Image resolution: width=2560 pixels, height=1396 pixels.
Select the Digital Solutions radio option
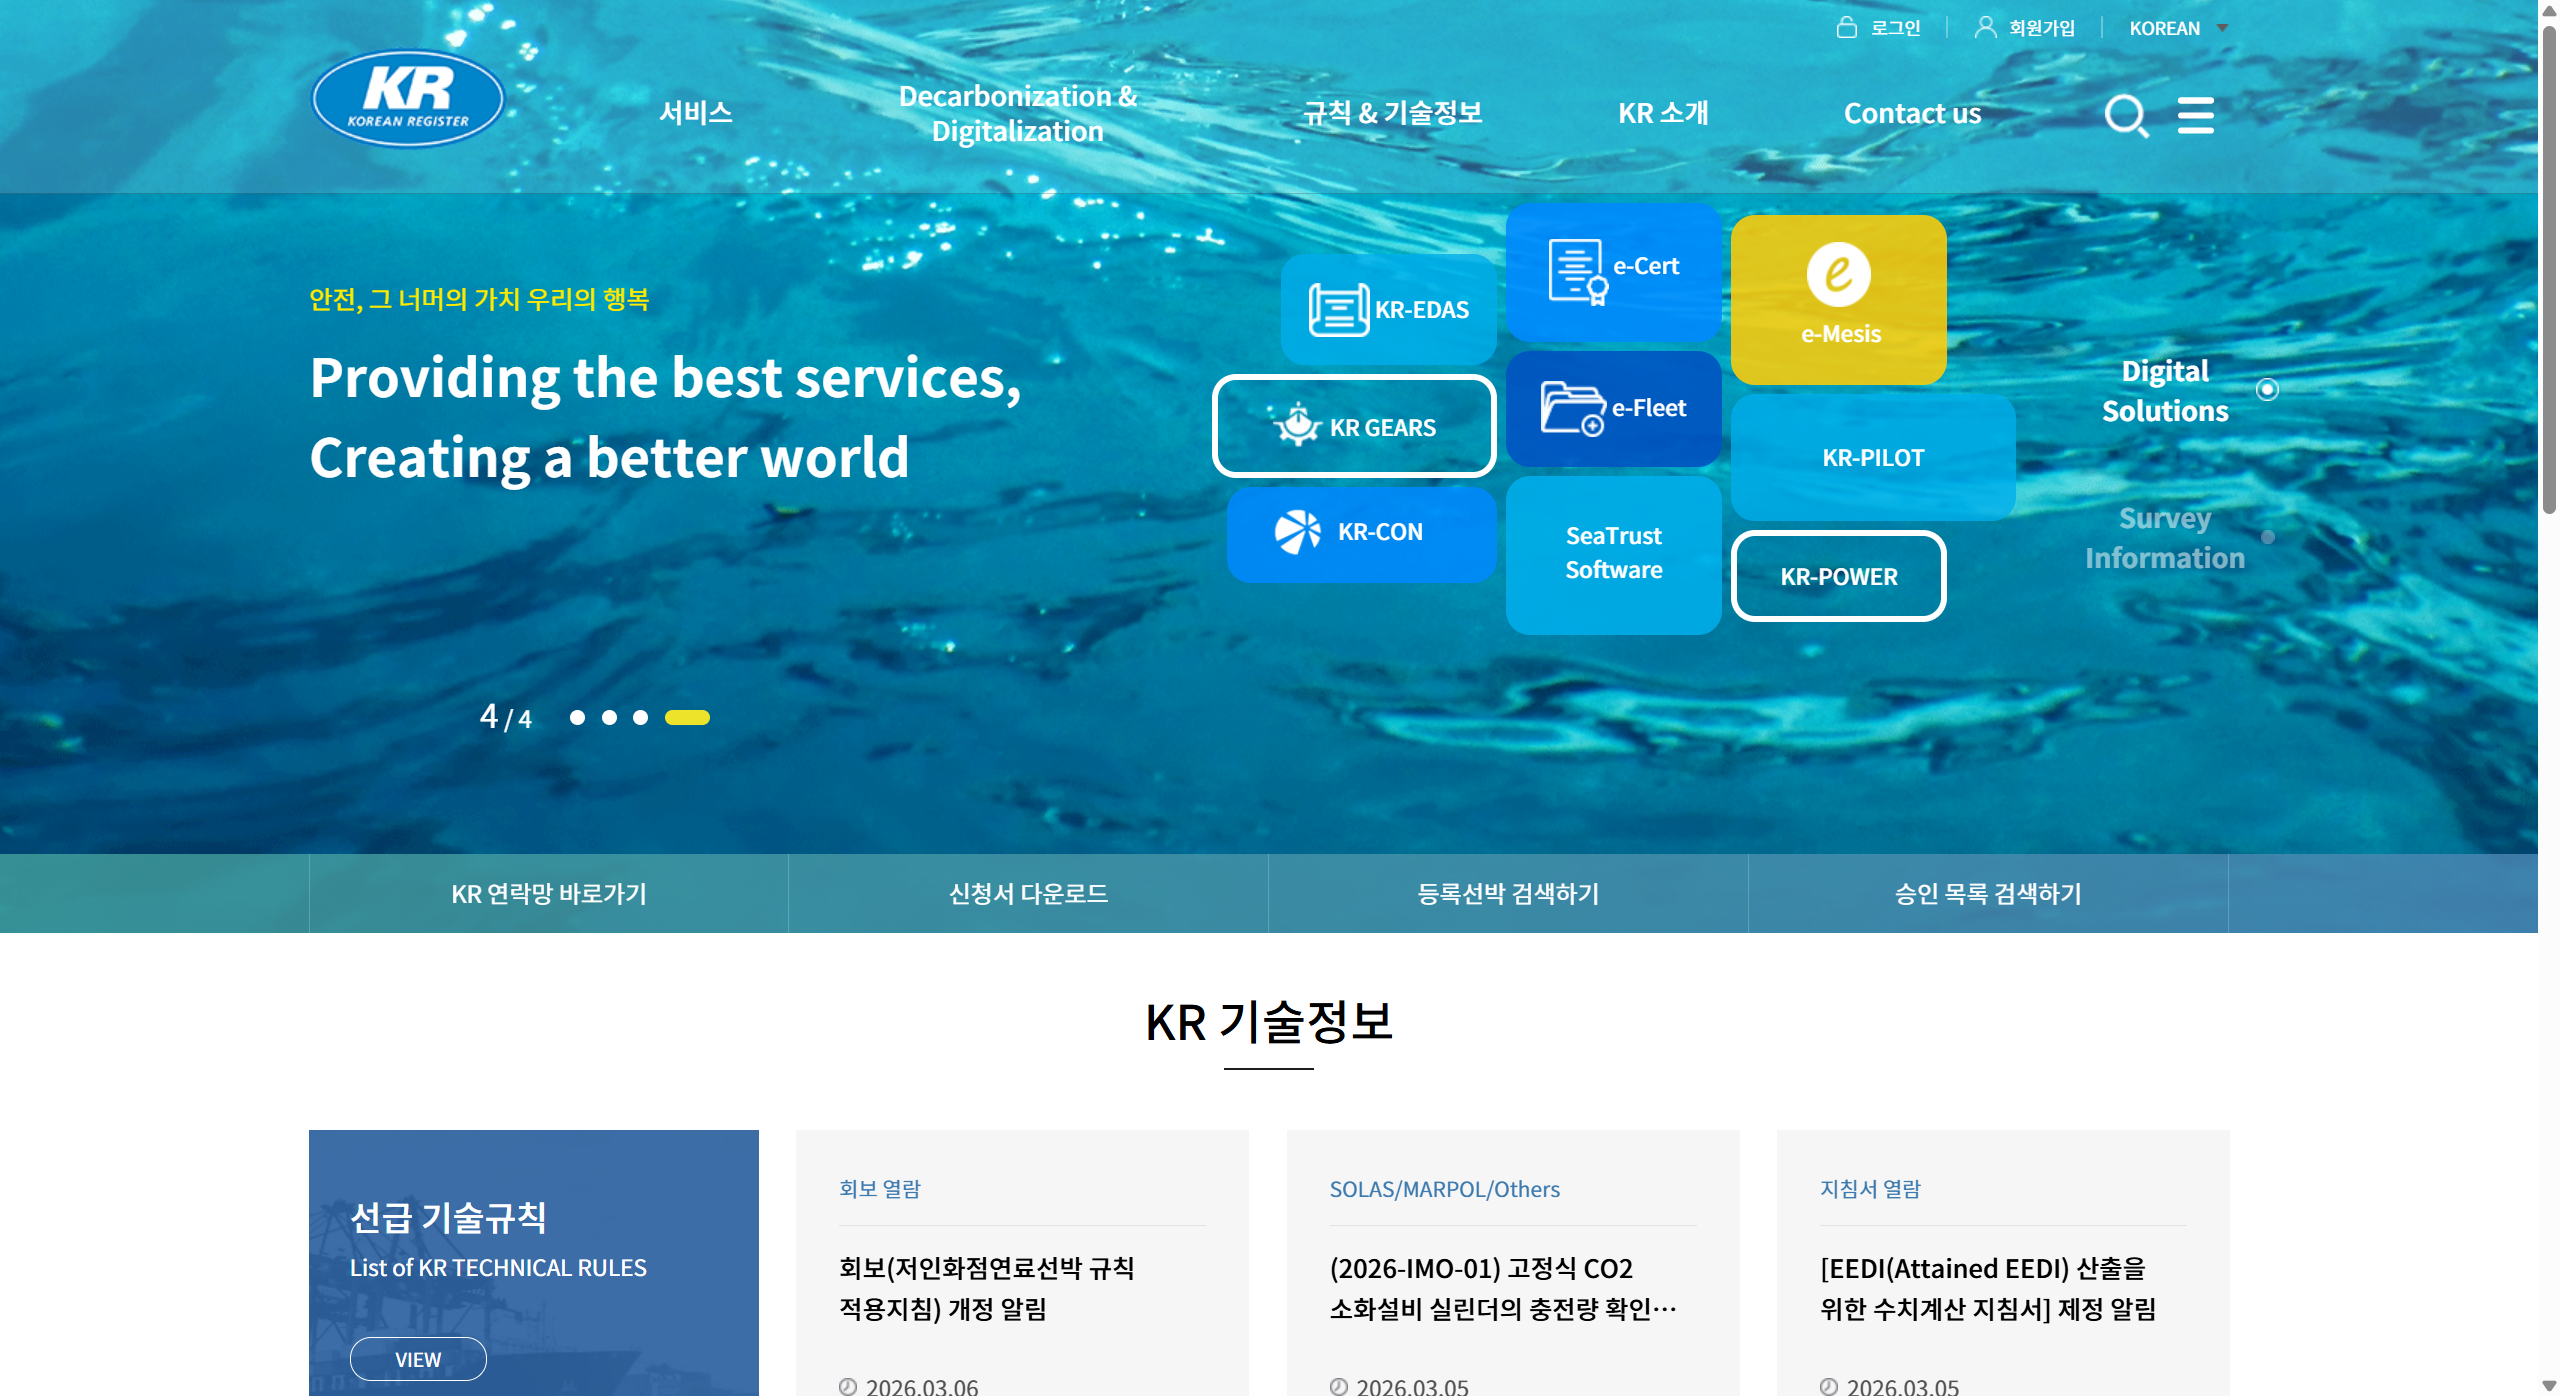2267,389
